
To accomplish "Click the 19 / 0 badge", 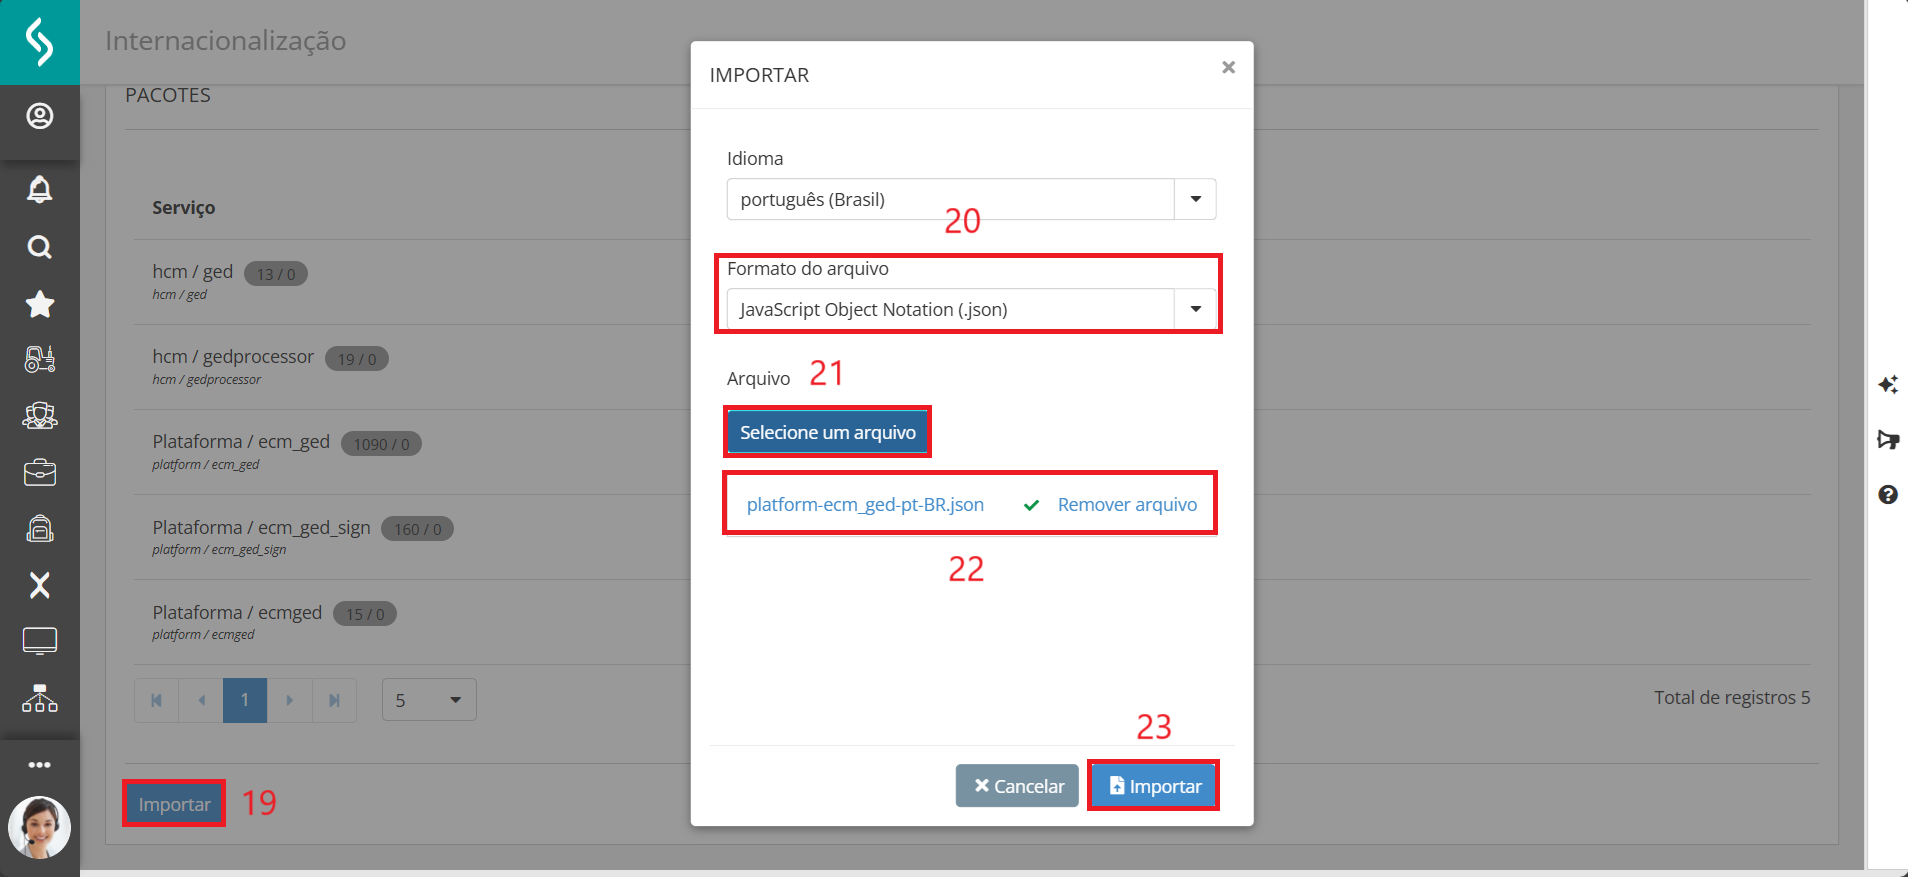I will click(357, 359).
